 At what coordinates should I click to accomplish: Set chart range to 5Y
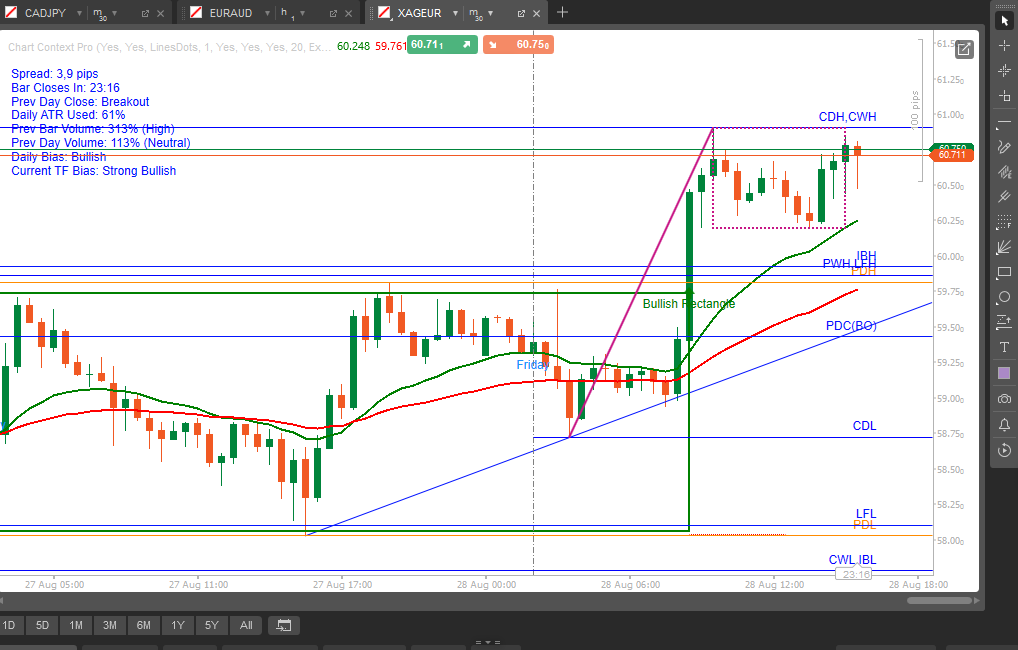212,625
